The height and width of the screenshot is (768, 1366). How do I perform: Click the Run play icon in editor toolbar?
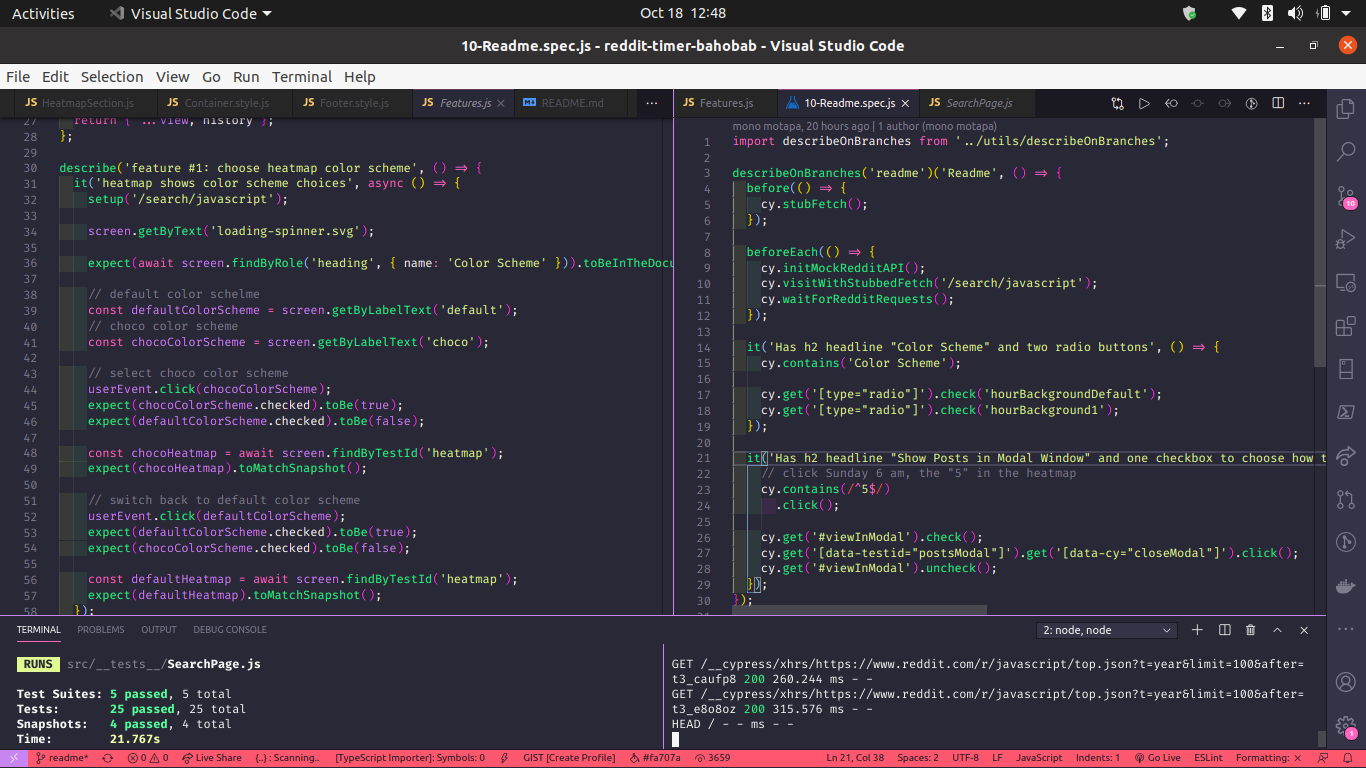pos(1144,103)
